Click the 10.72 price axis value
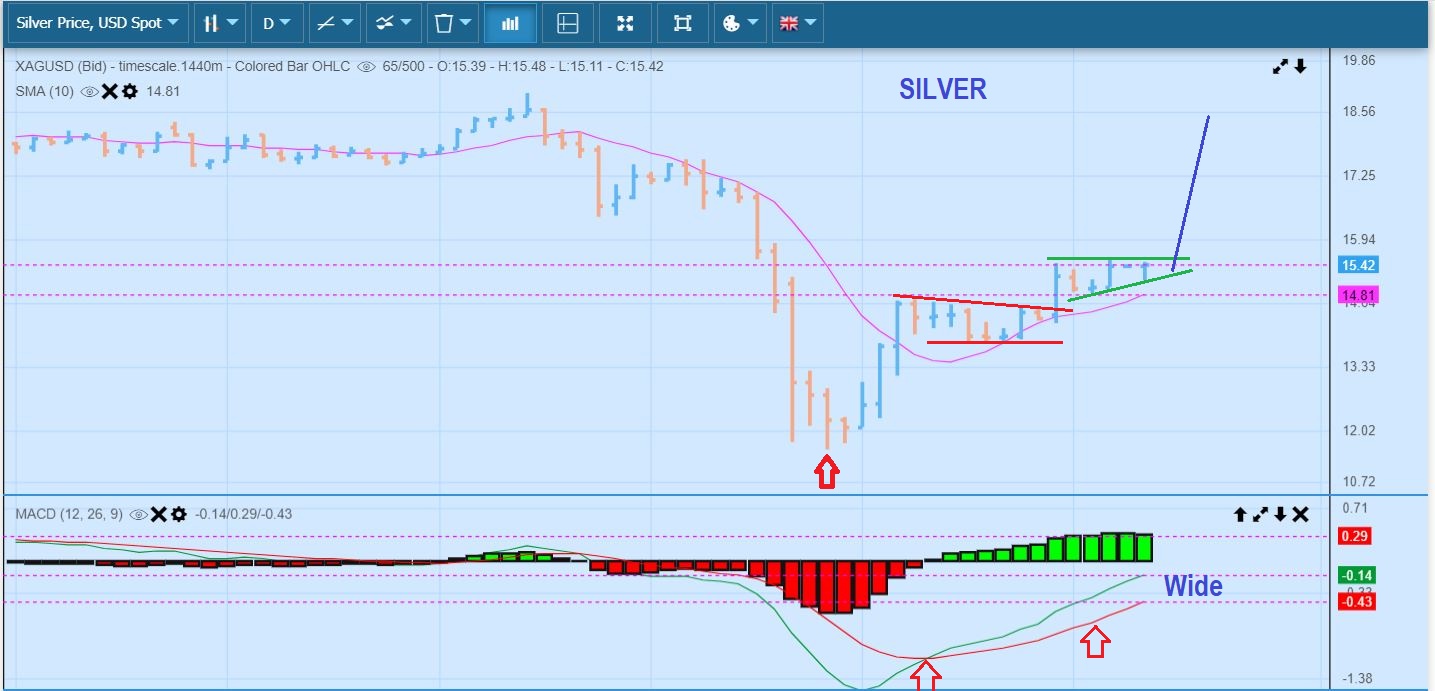This screenshot has width=1435, height=691. pos(1359,481)
